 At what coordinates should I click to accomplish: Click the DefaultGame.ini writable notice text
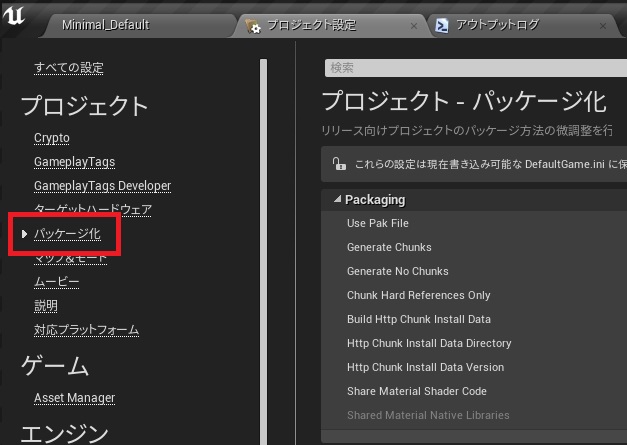click(491, 164)
